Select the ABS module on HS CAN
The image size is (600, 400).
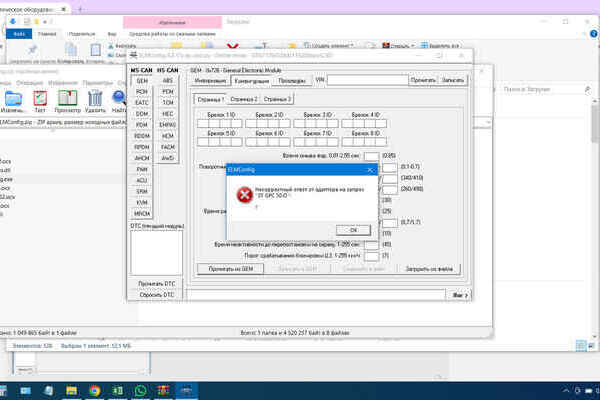pyautogui.click(x=168, y=81)
